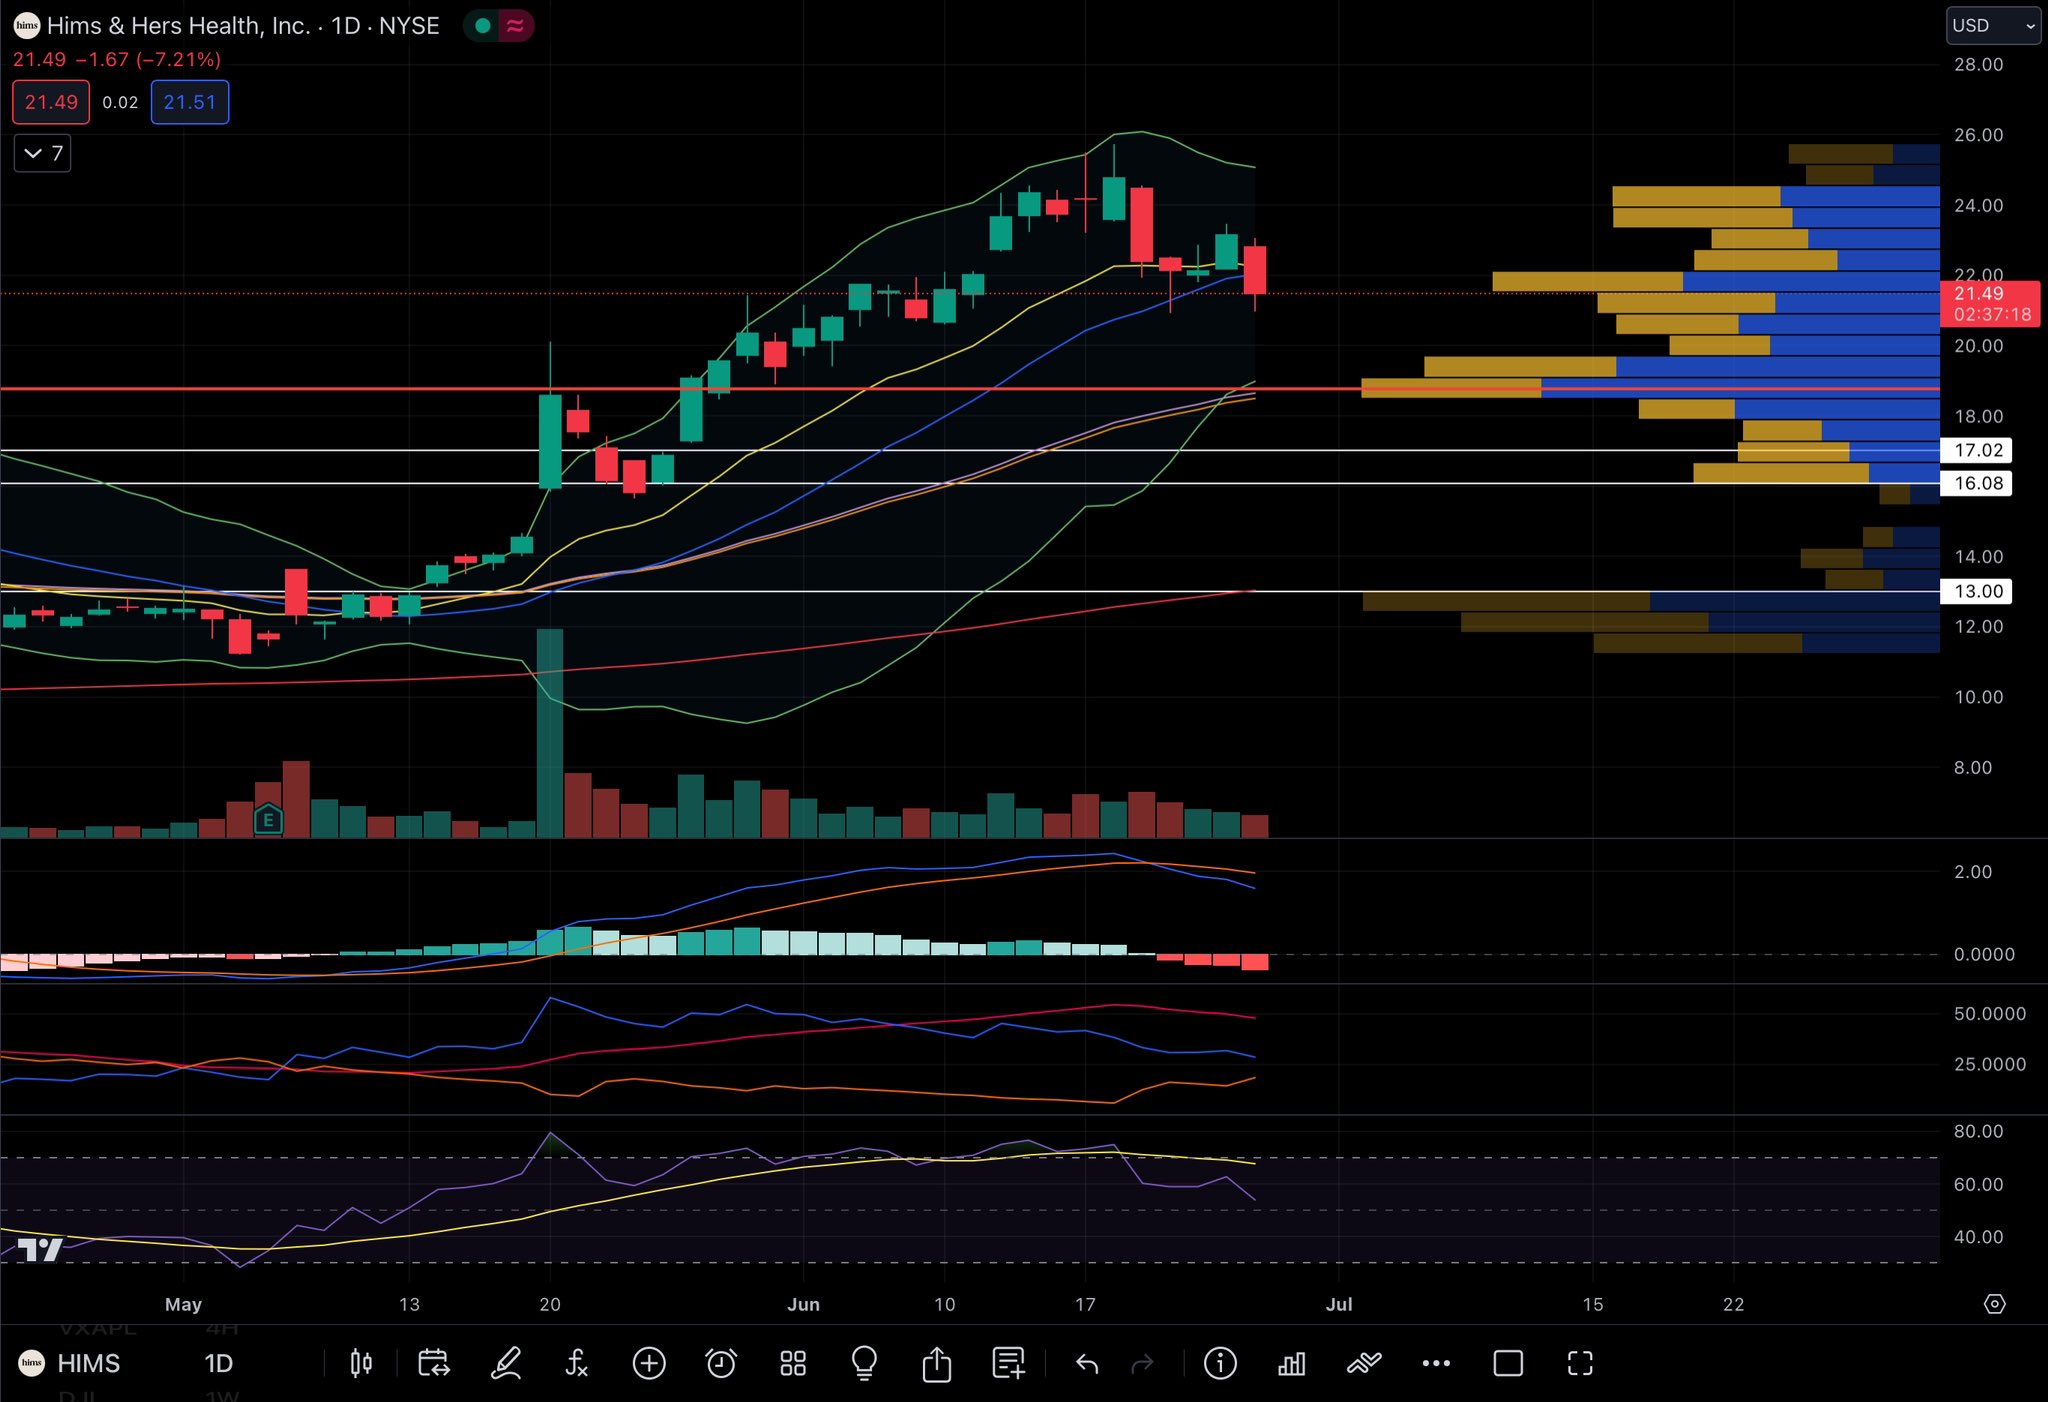Click the alarm clock alert icon

721,1364
